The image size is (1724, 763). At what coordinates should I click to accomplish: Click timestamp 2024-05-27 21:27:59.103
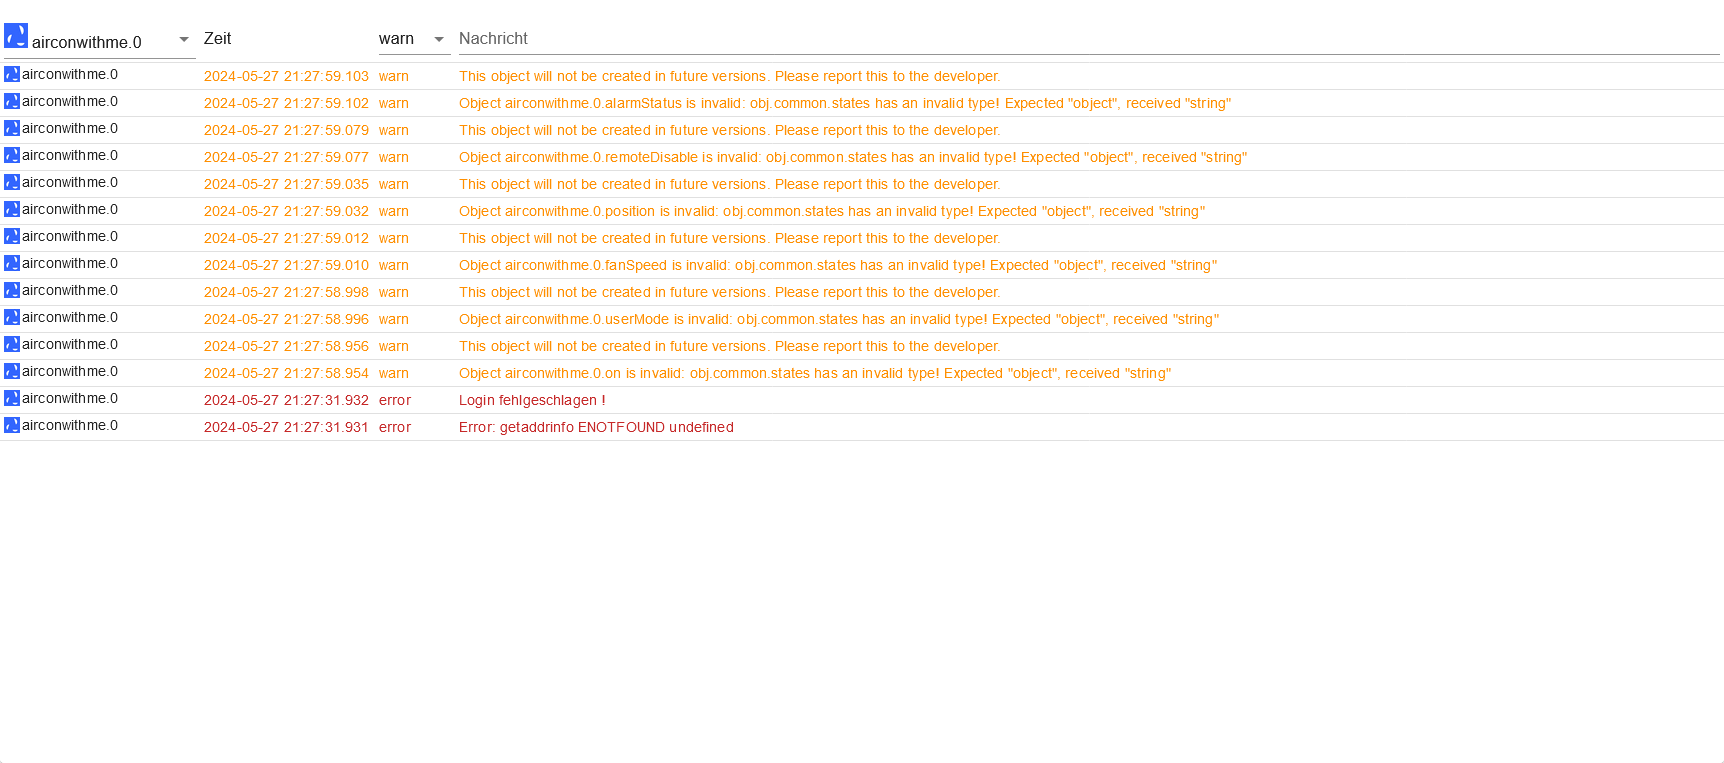tap(286, 76)
